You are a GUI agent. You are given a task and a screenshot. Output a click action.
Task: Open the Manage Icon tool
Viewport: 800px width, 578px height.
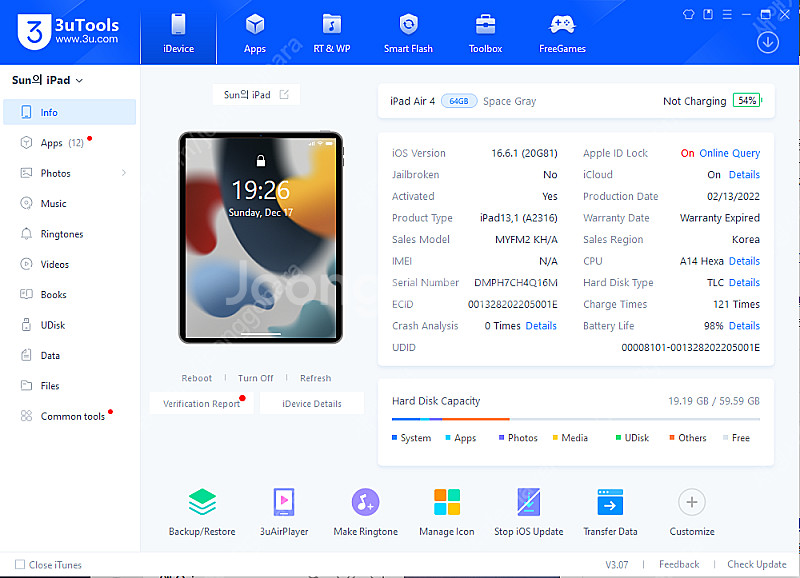click(447, 512)
